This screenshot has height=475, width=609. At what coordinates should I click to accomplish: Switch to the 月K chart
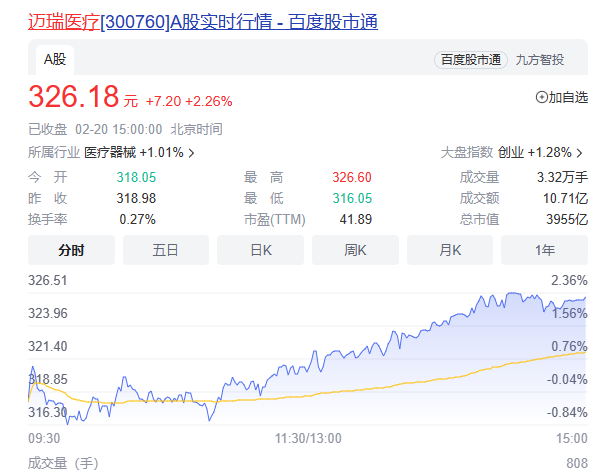tap(450, 250)
